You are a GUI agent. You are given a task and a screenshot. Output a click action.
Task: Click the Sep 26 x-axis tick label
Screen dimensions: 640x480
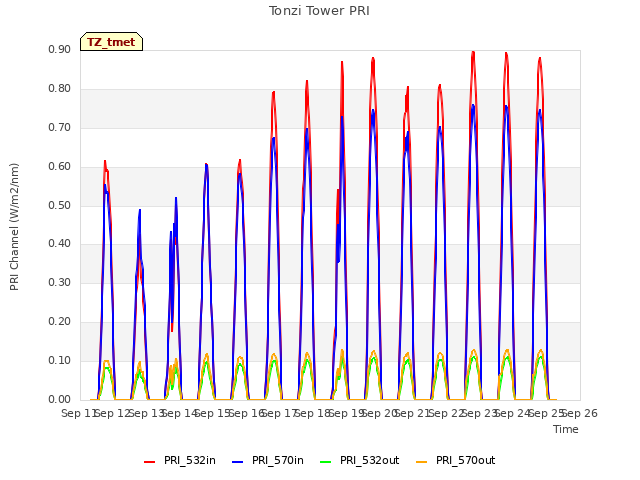coord(580,413)
